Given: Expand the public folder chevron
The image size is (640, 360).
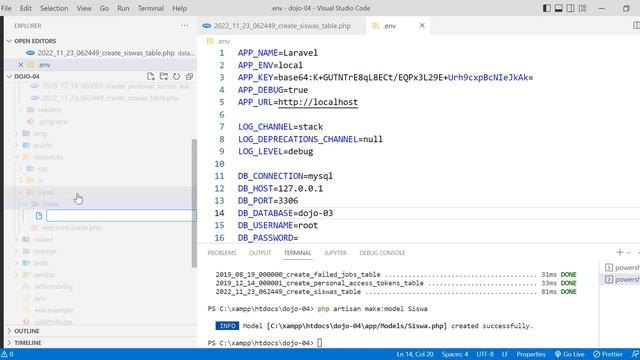Looking at the screenshot, I should pyautogui.click(x=17, y=145).
